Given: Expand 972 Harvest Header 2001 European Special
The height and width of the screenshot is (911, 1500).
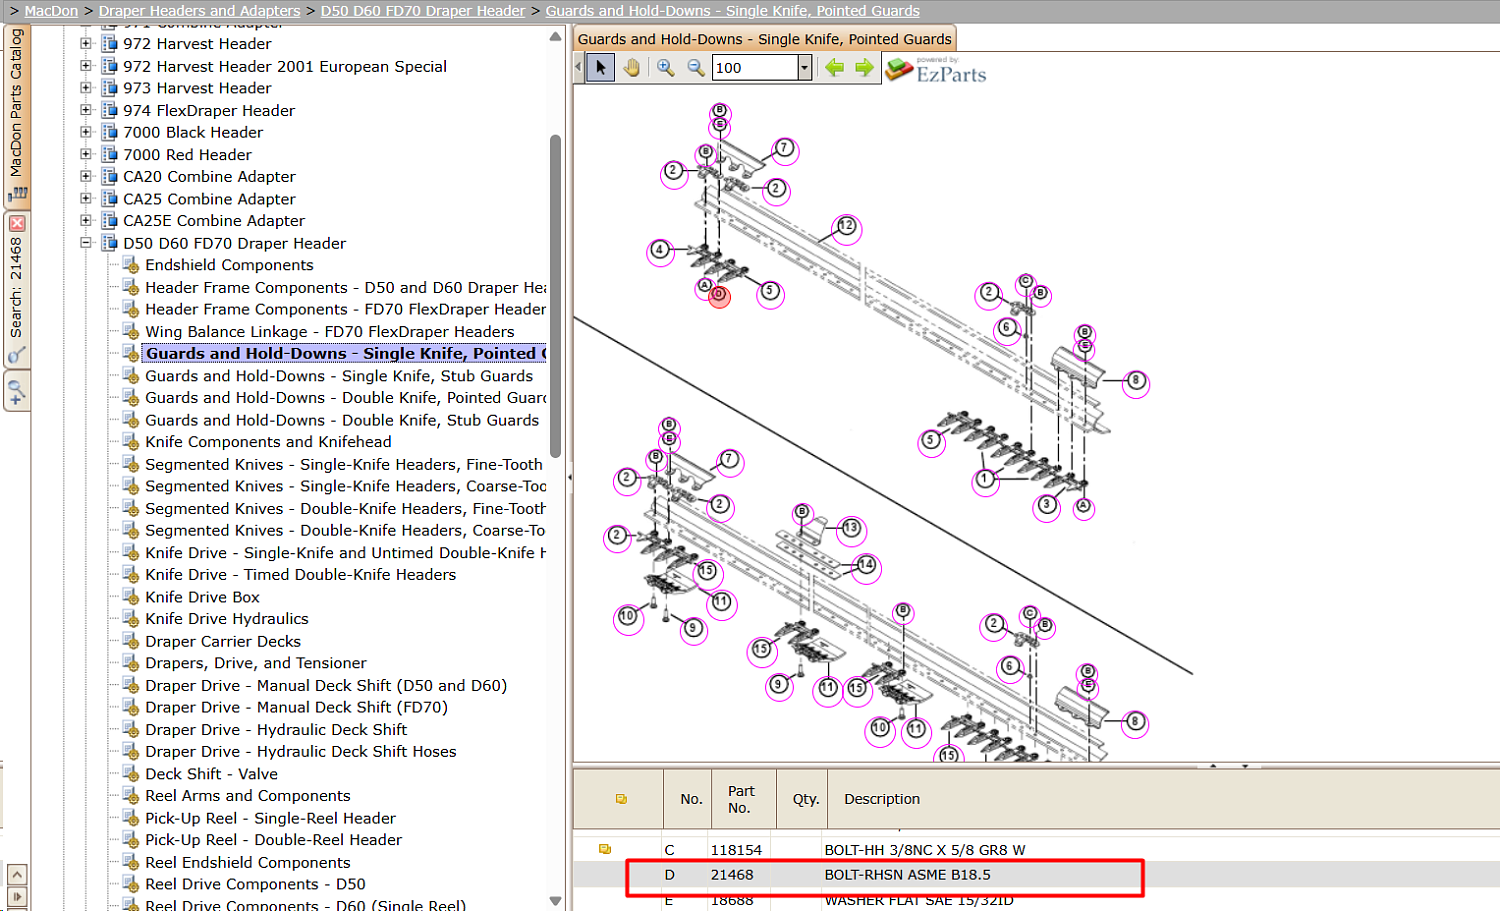Looking at the screenshot, I should pyautogui.click(x=86, y=66).
